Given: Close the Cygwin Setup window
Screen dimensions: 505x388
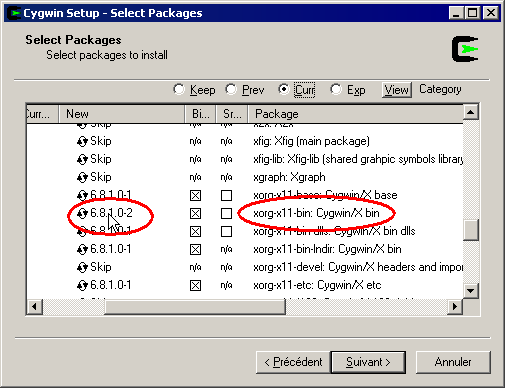Looking at the screenshot, I should click(491, 13).
